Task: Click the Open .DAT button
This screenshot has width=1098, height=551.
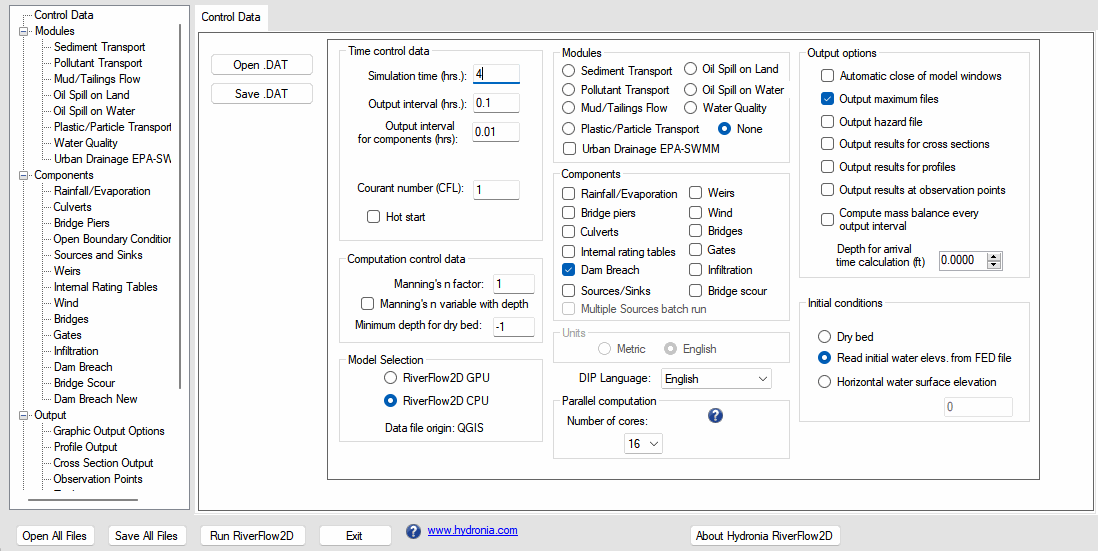Action: coord(261,65)
